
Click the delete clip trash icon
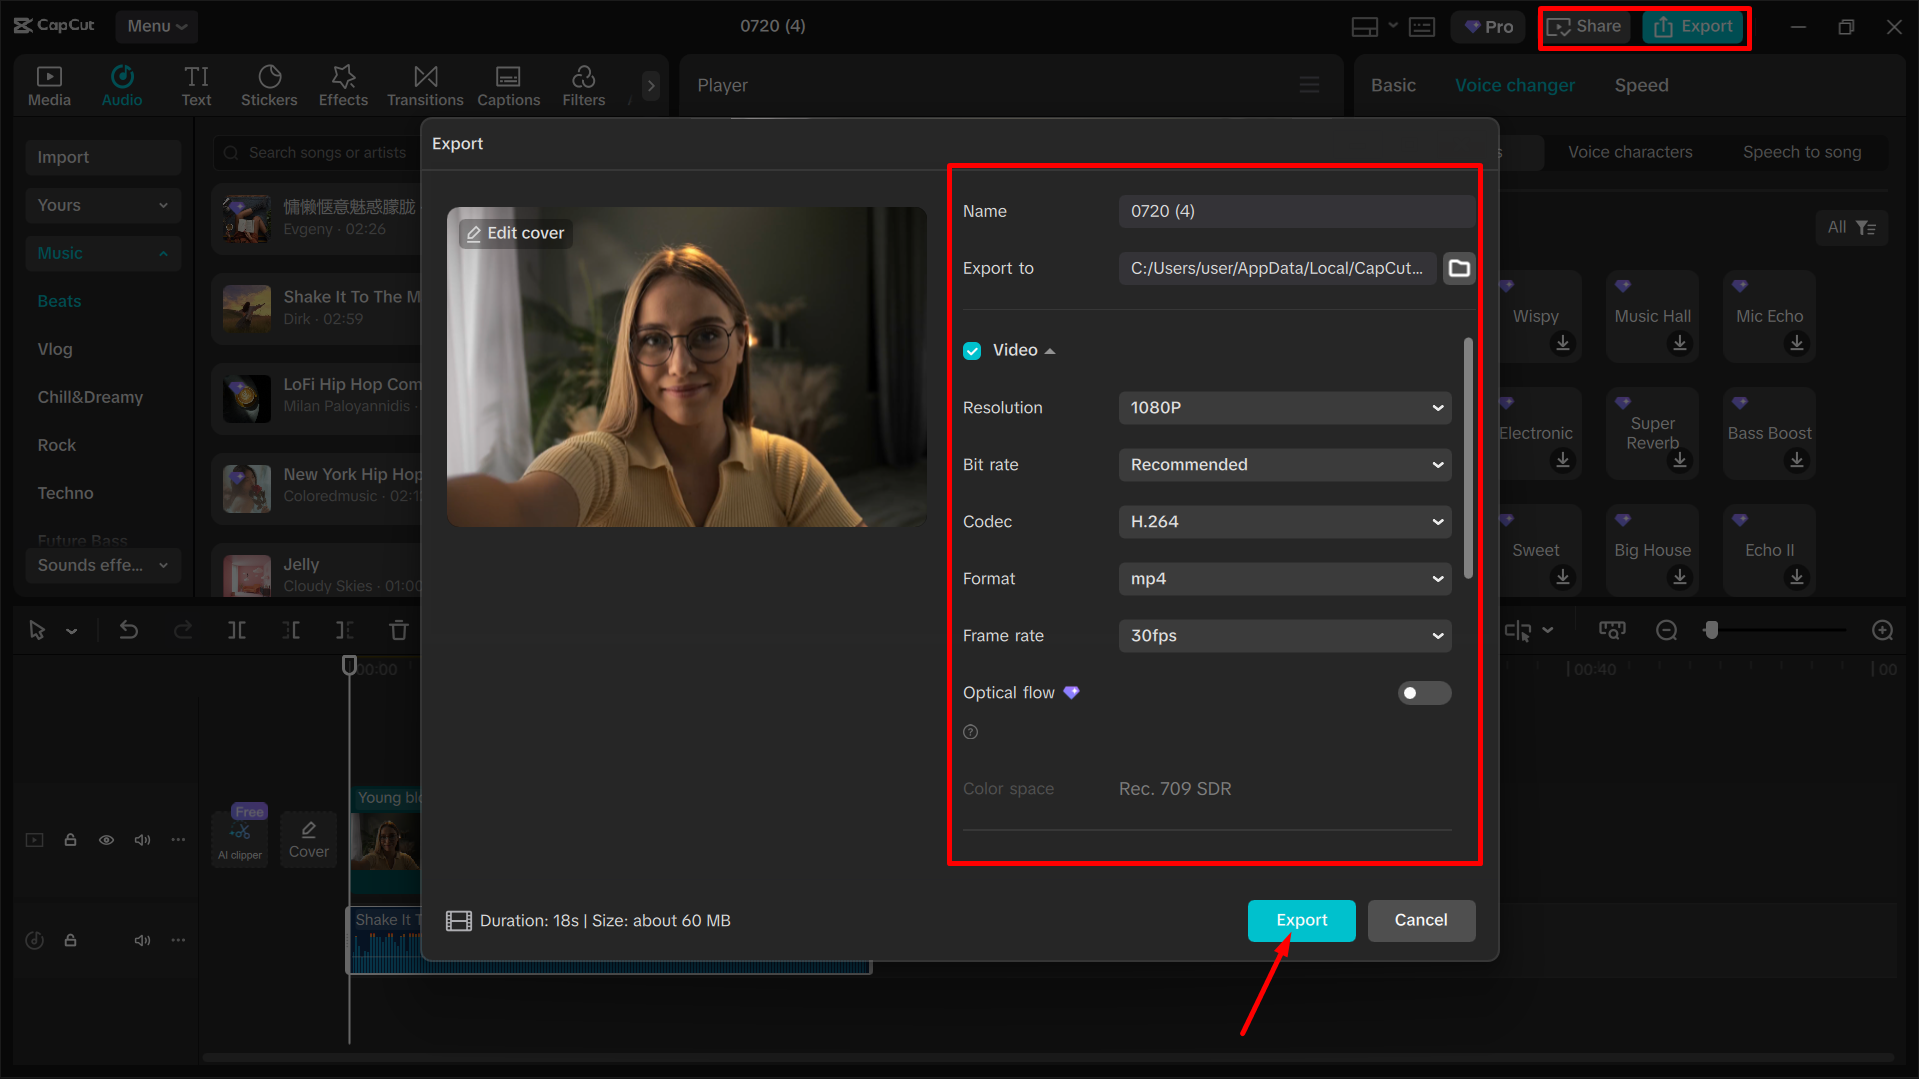pyautogui.click(x=398, y=630)
